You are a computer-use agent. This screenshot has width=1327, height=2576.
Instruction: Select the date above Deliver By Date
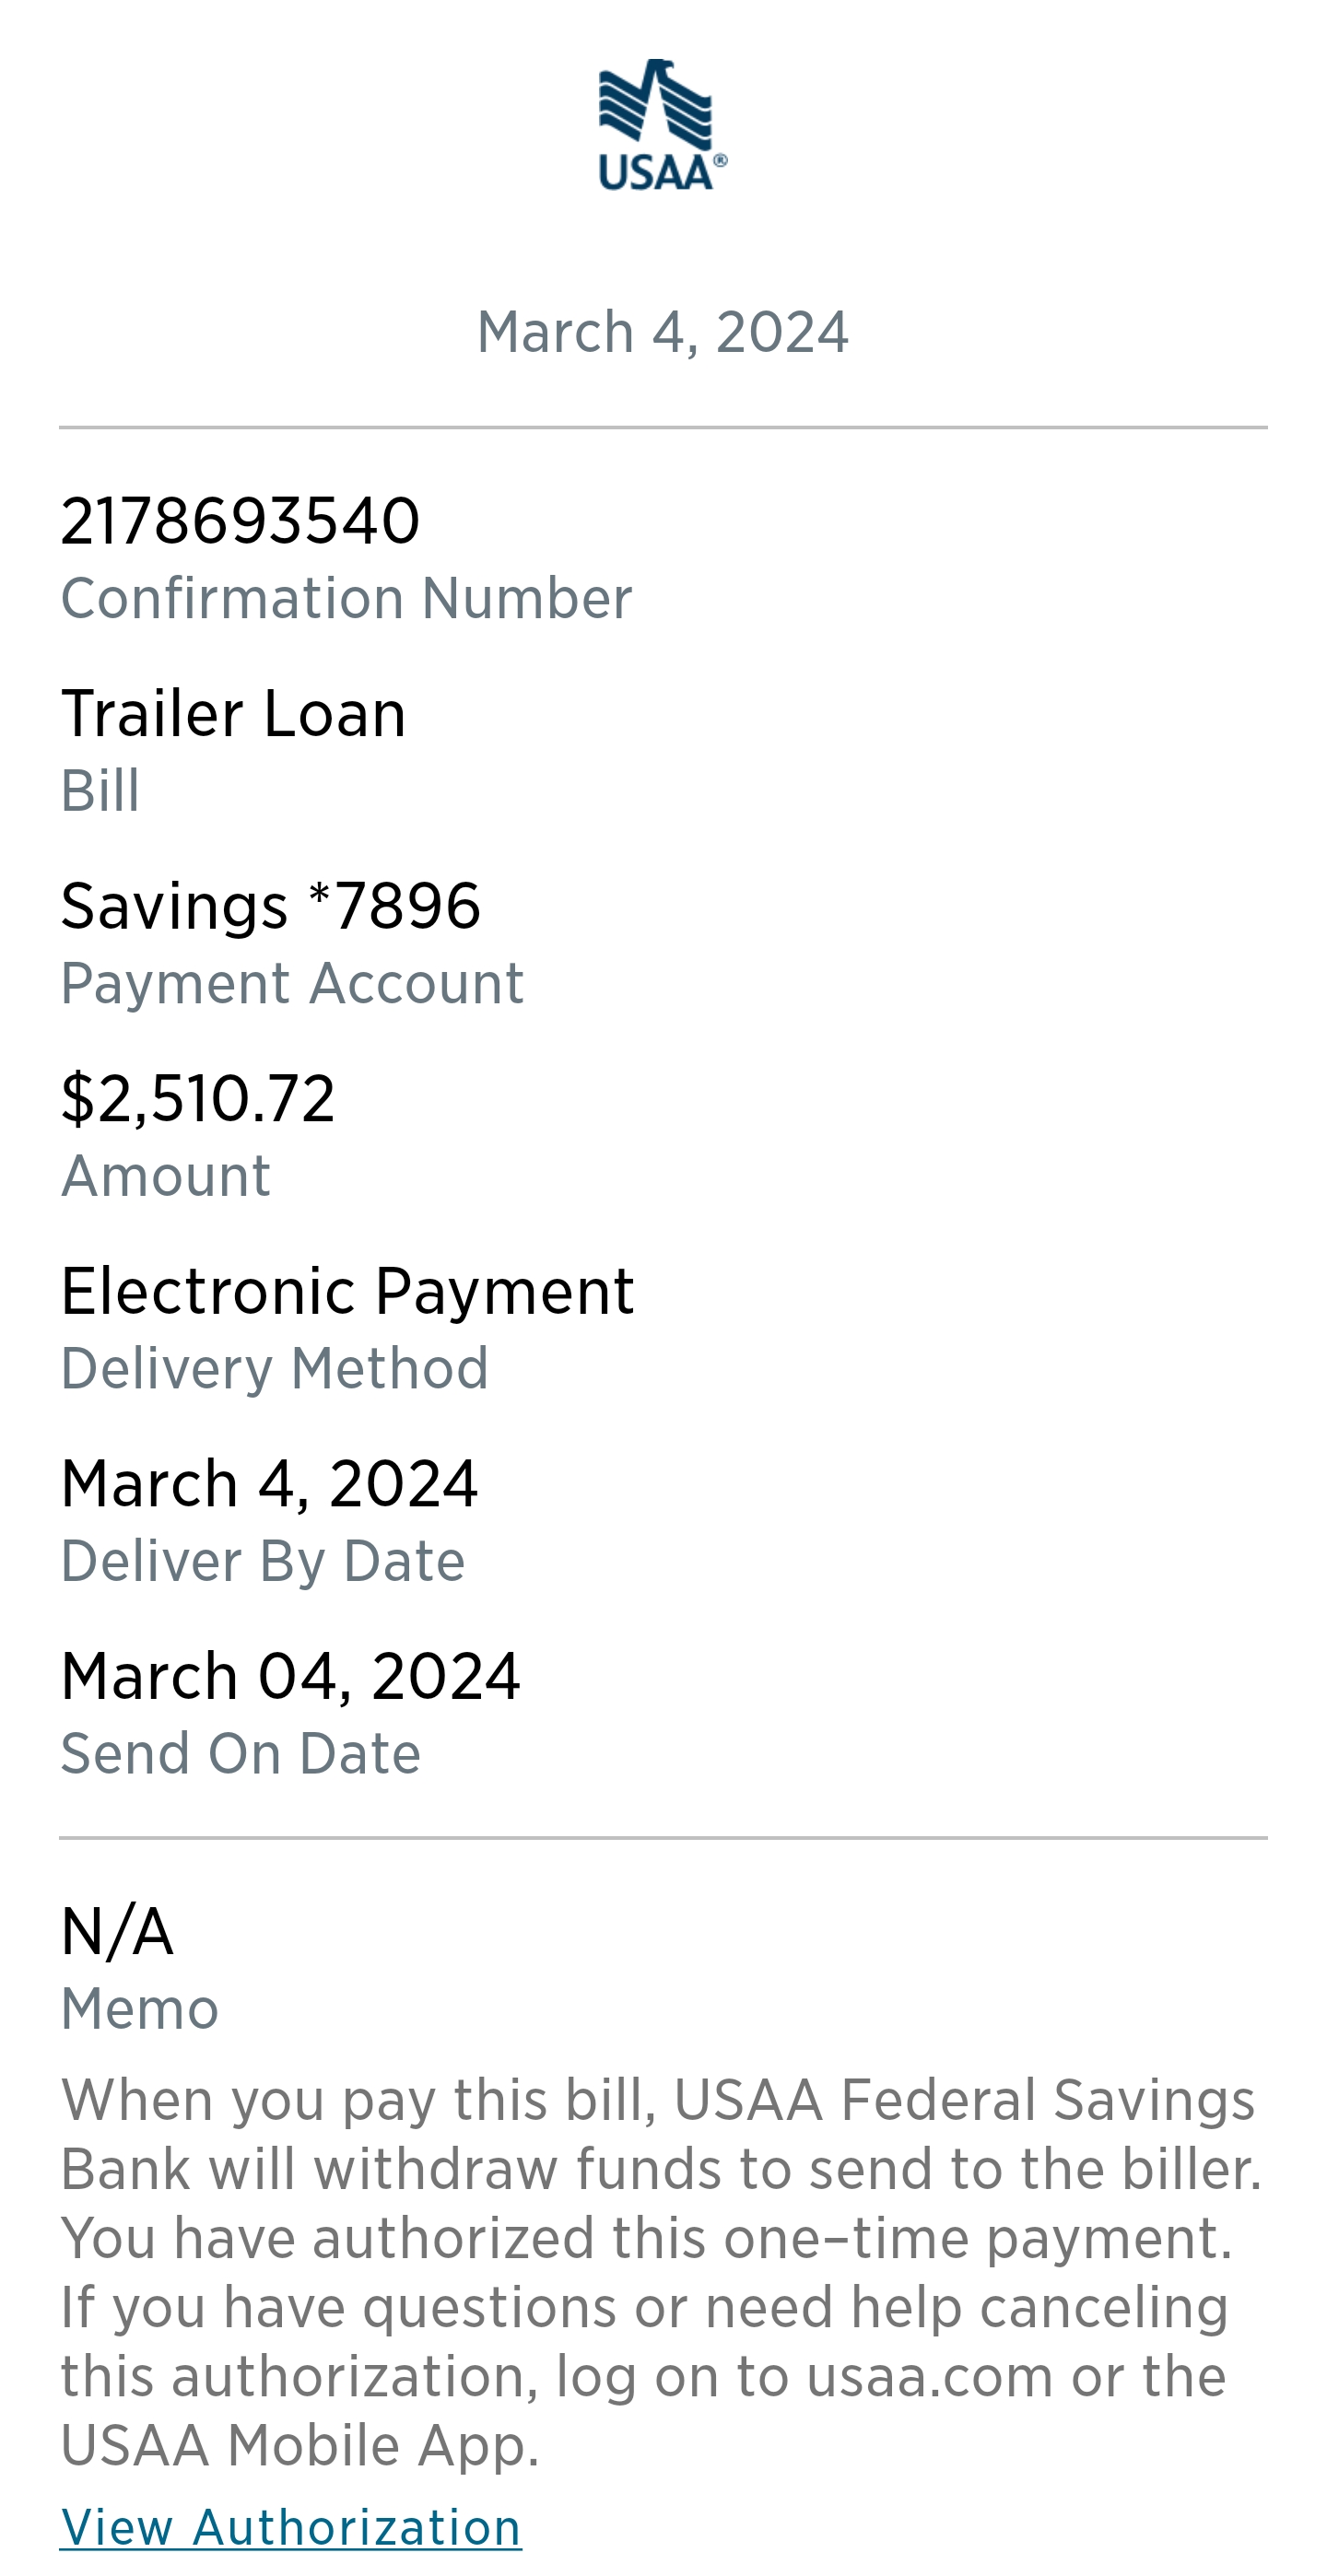269,1483
